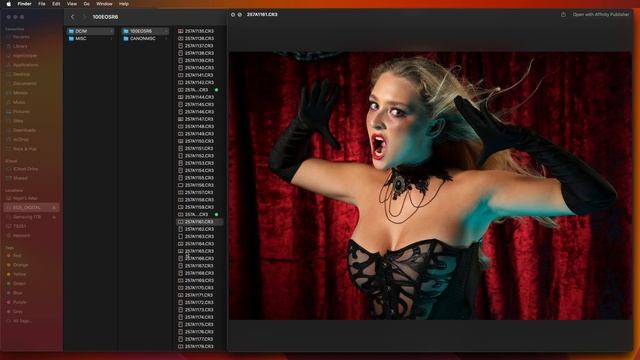The image size is (640, 360).
Task: Open the Finder menu in menu bar
Action: 24,4
